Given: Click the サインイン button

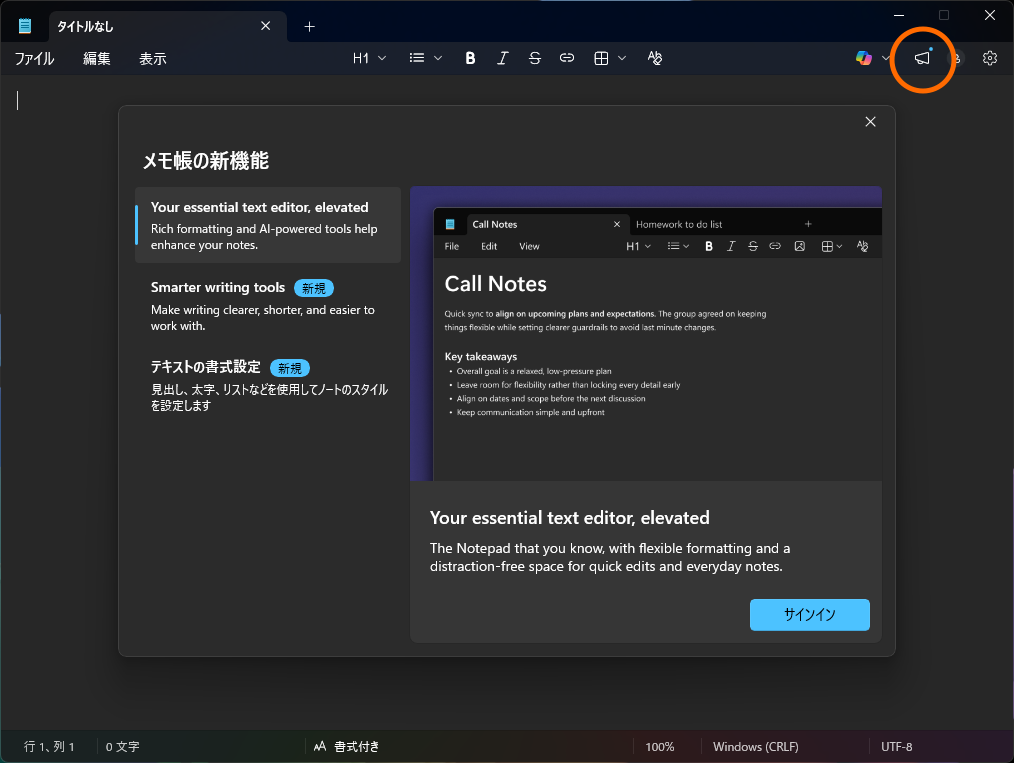Looking at the screenshot, I should pyautogui.click(x=810, y=614).
